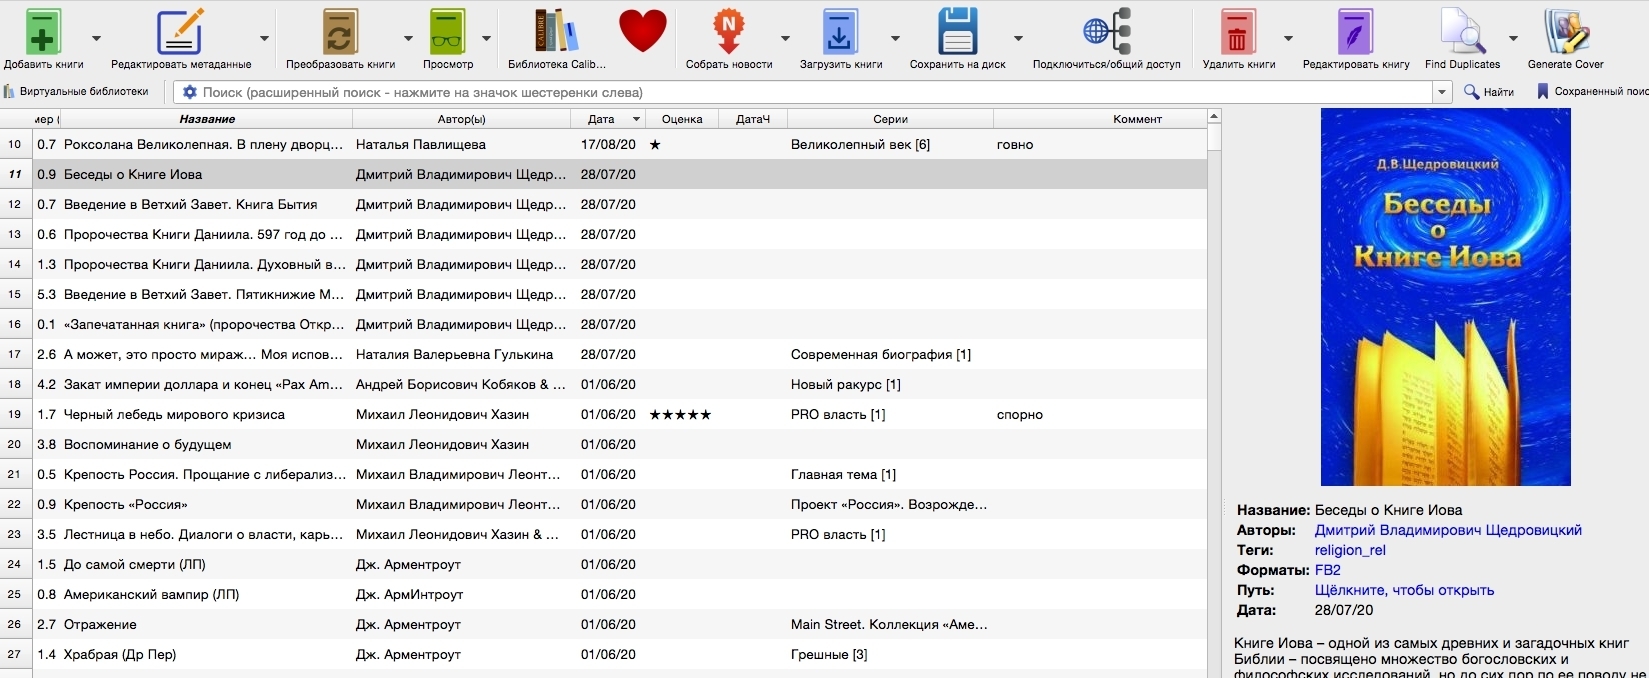Open the book viewer glasses icon
Image resolution: width=1649 pixels, height=678 pixels.
[447, 33]
